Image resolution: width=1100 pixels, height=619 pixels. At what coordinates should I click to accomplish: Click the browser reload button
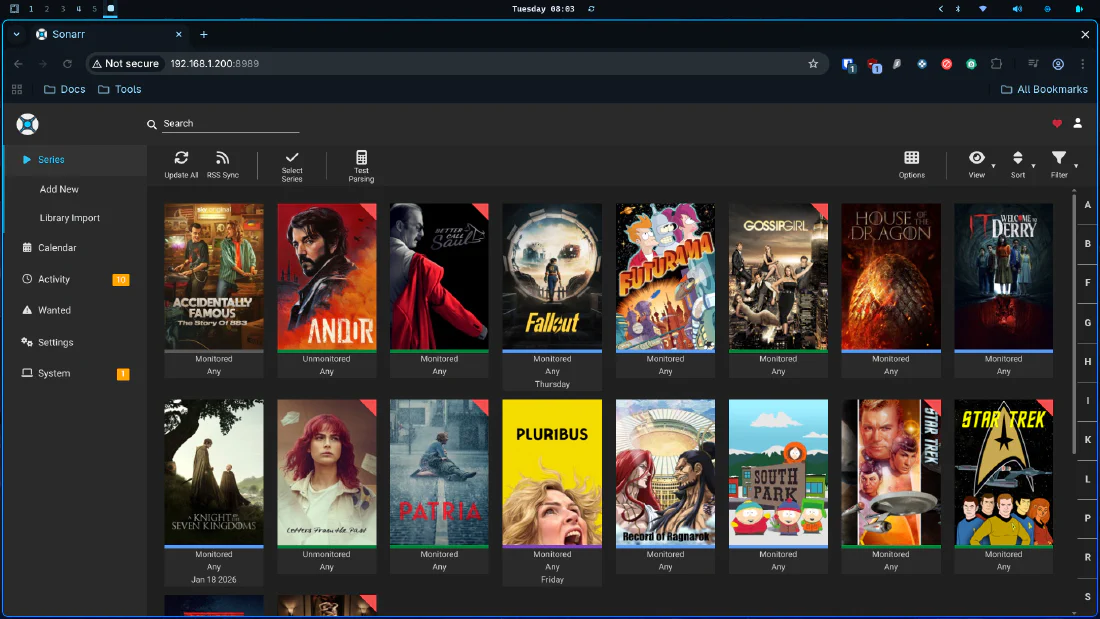[67, 64]
